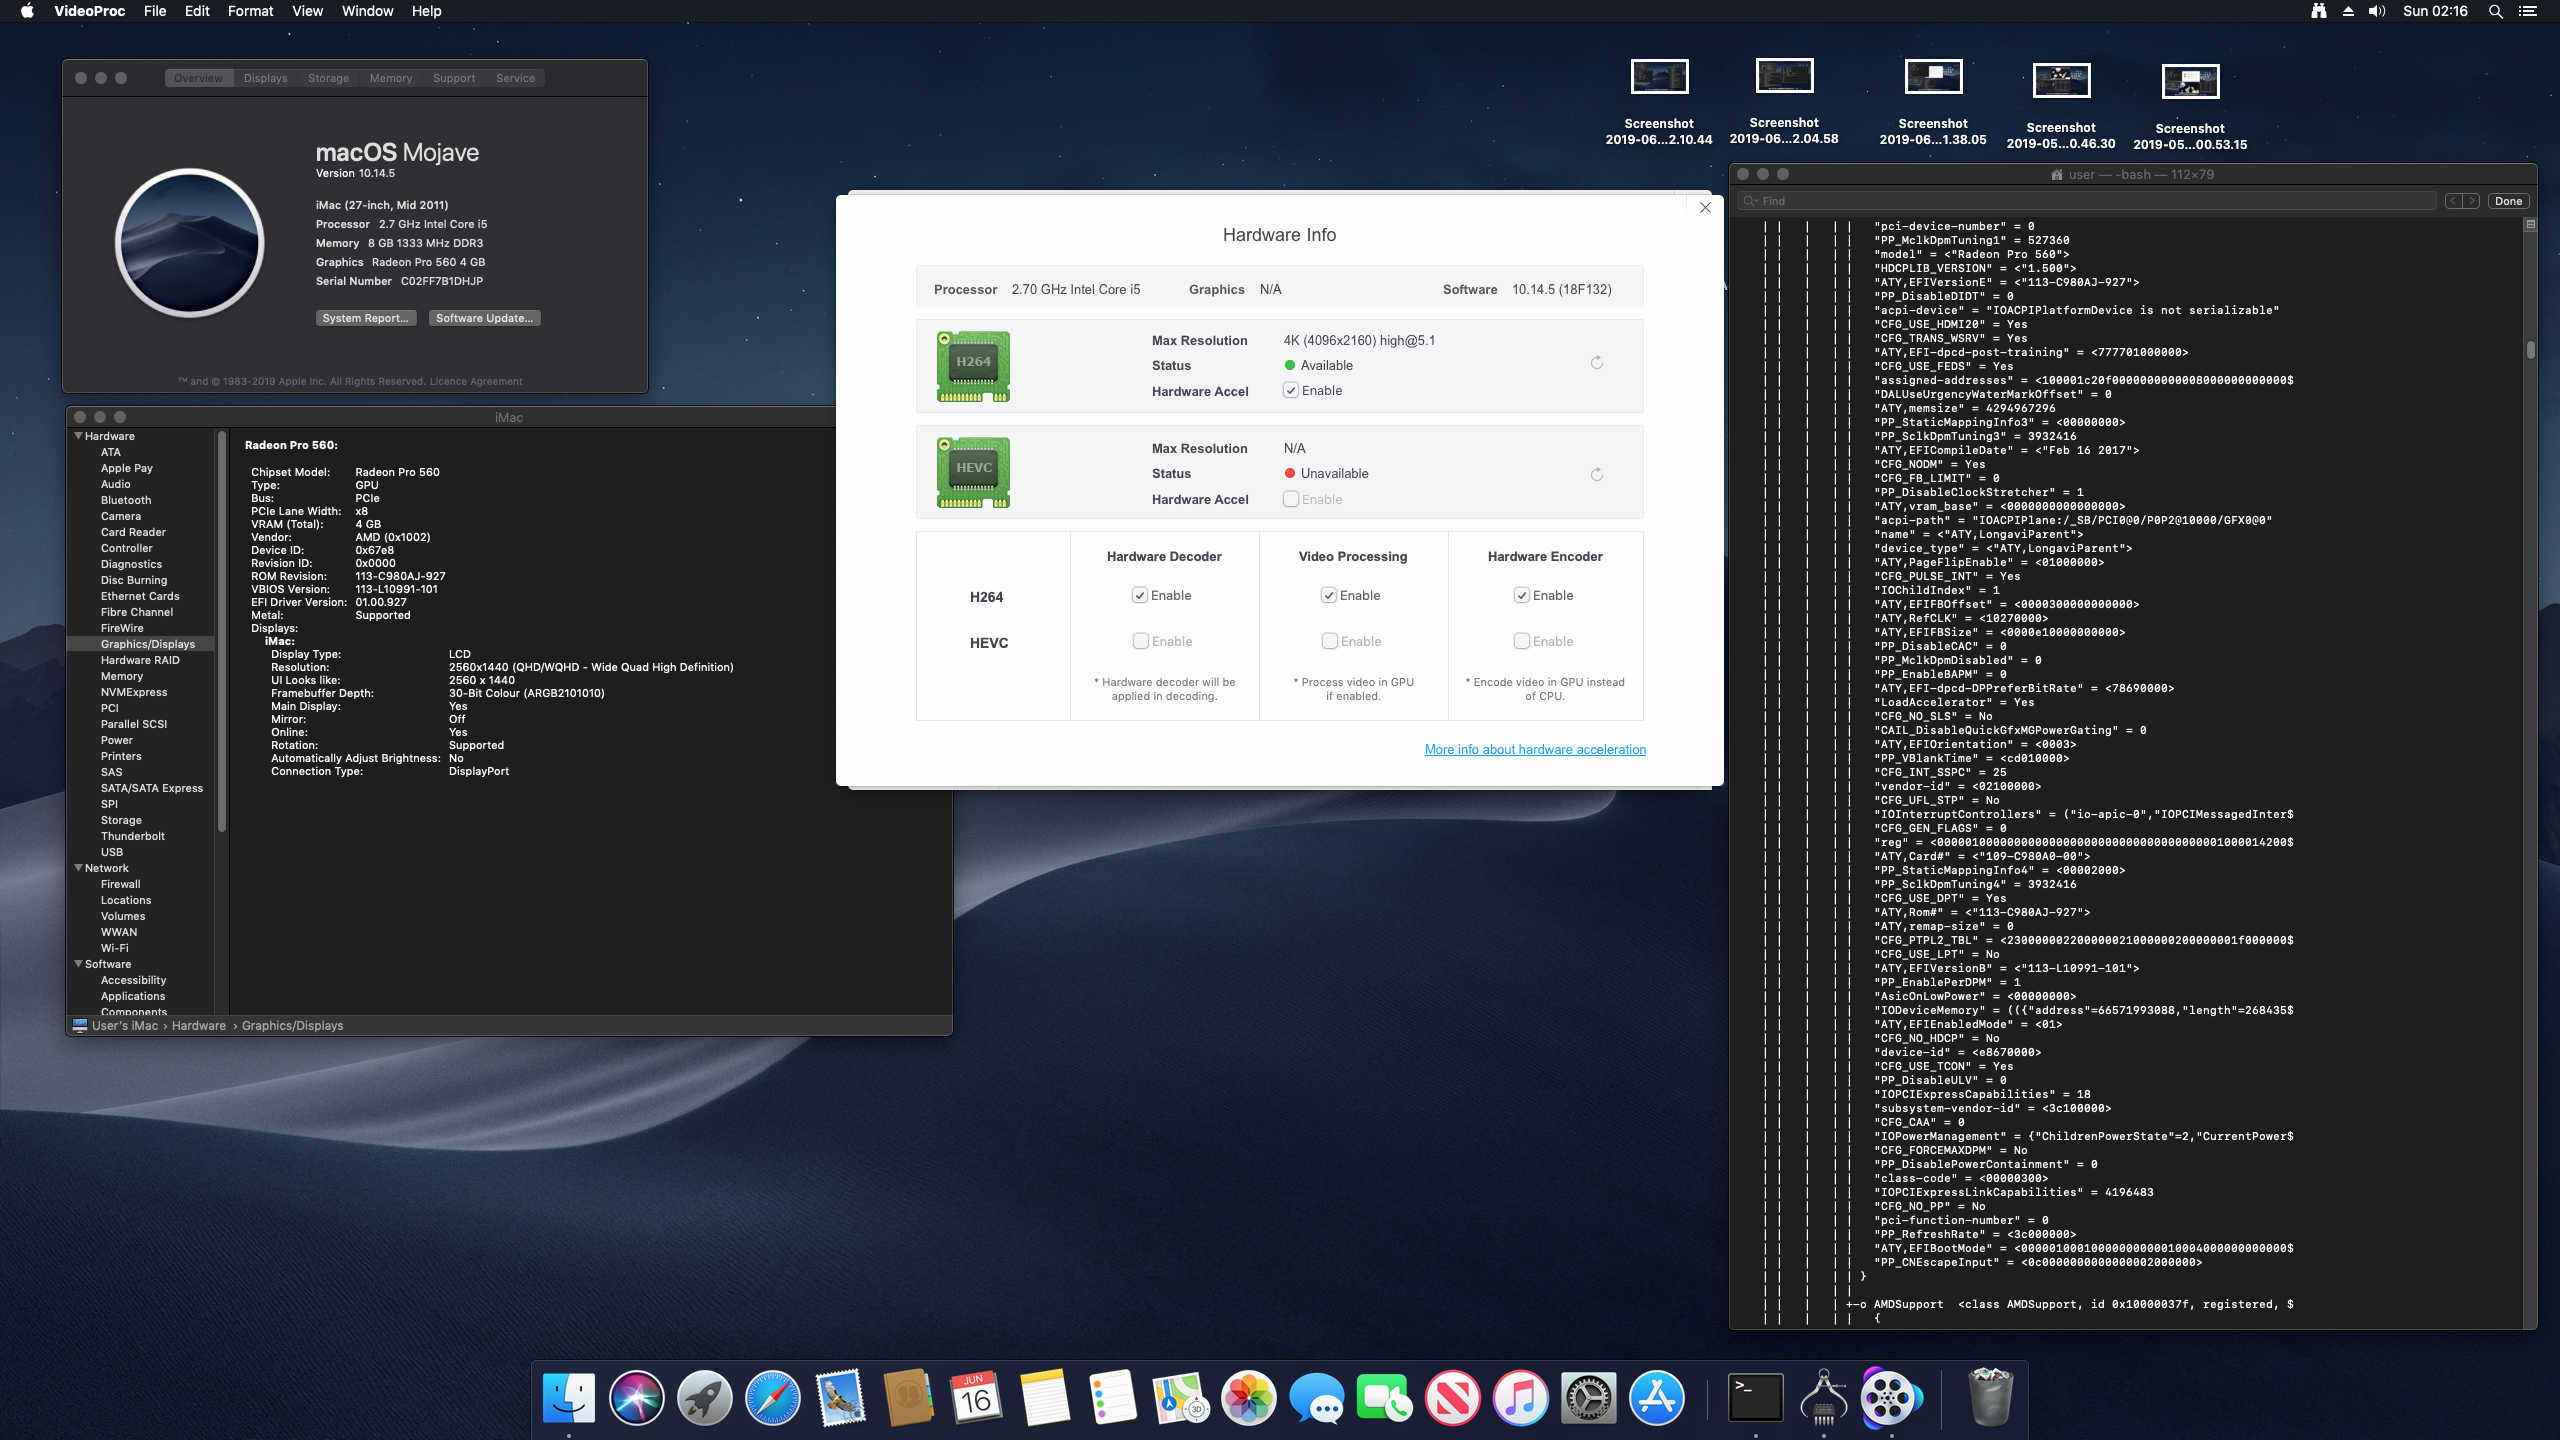Open Mail stamp icon in dock
The image size is (2560, 1440).
(840, 1397)
